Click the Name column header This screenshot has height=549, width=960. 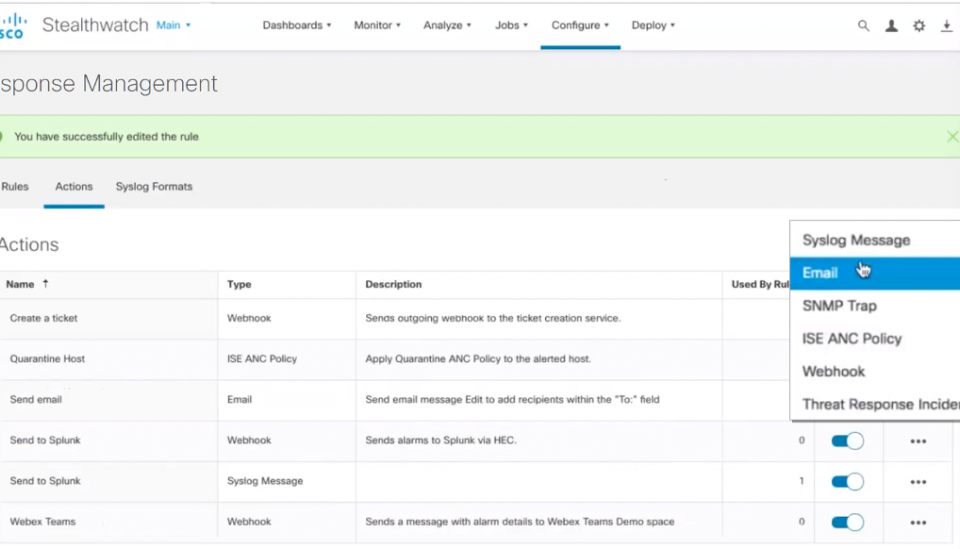tap(20, 284)
